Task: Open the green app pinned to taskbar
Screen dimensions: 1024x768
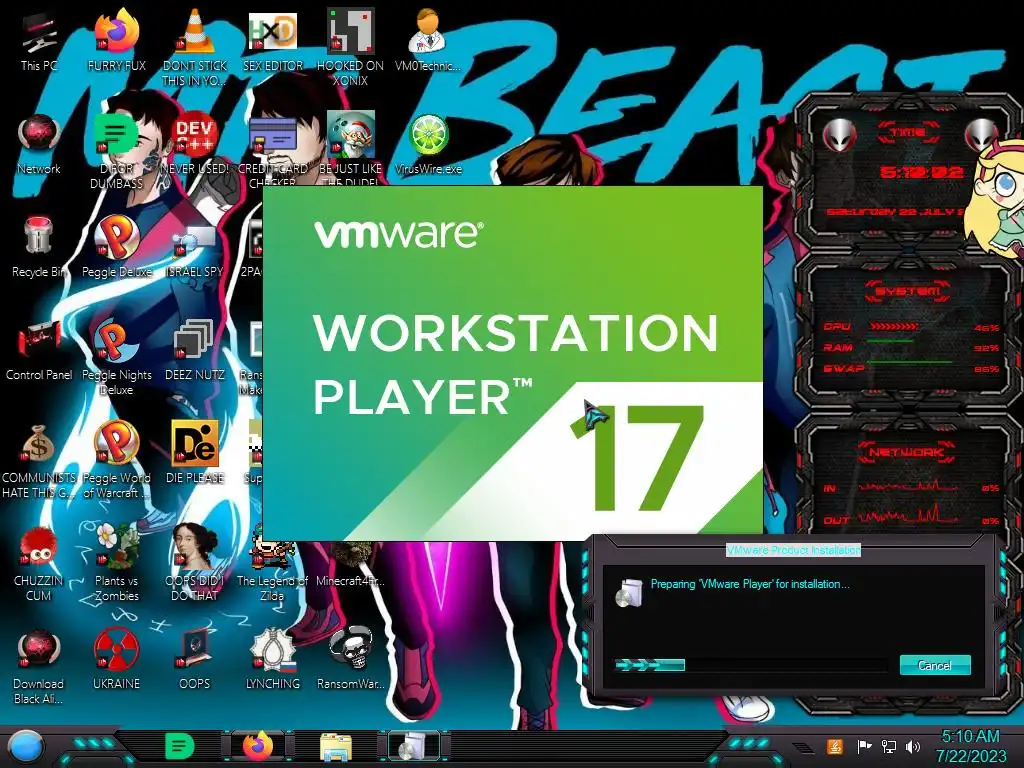Action: tap(180, 746)
